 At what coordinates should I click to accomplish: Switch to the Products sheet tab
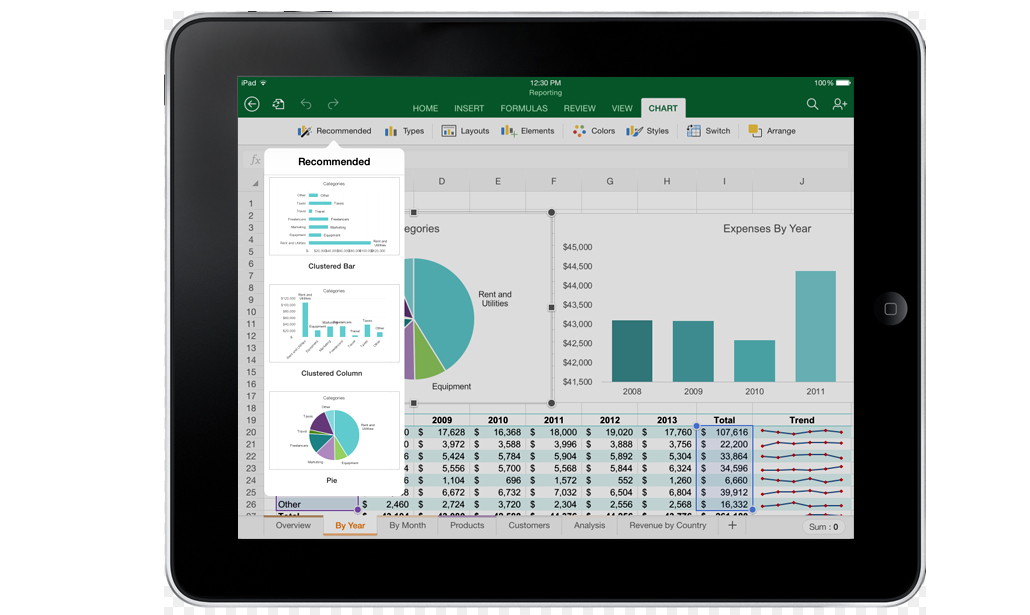pyautogui.click(x=467, y=526)
